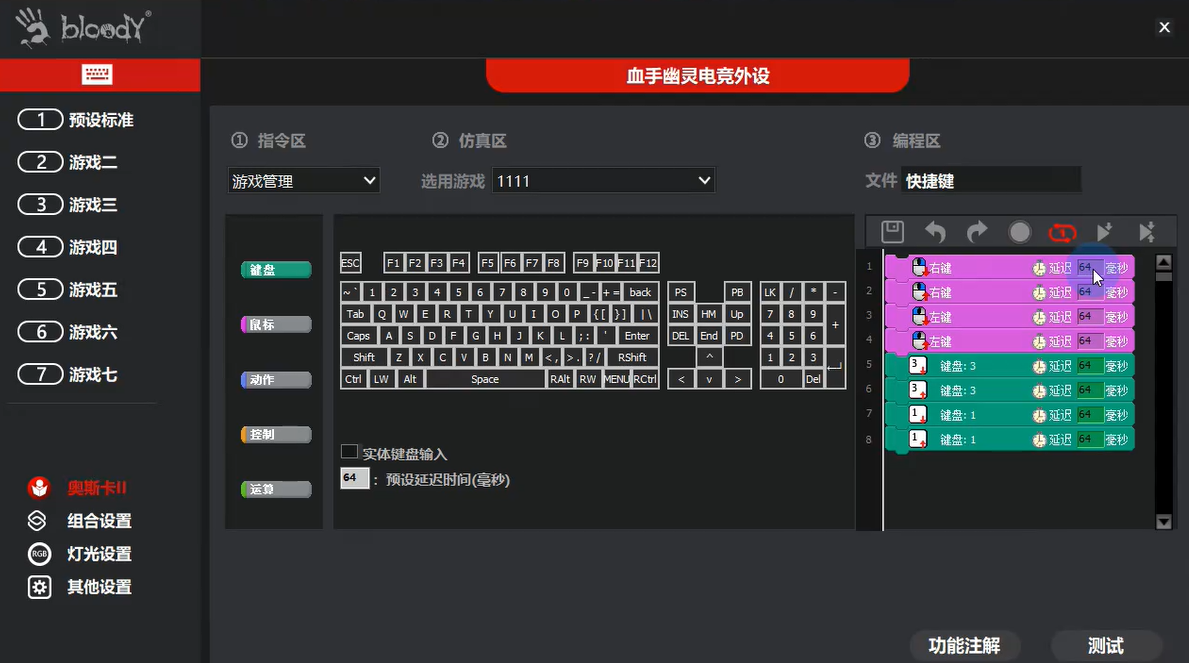Click clock delay icon in row 2
Image resolution: width=1189 pixels, height=663 pixels.
tap(1039, 293)
